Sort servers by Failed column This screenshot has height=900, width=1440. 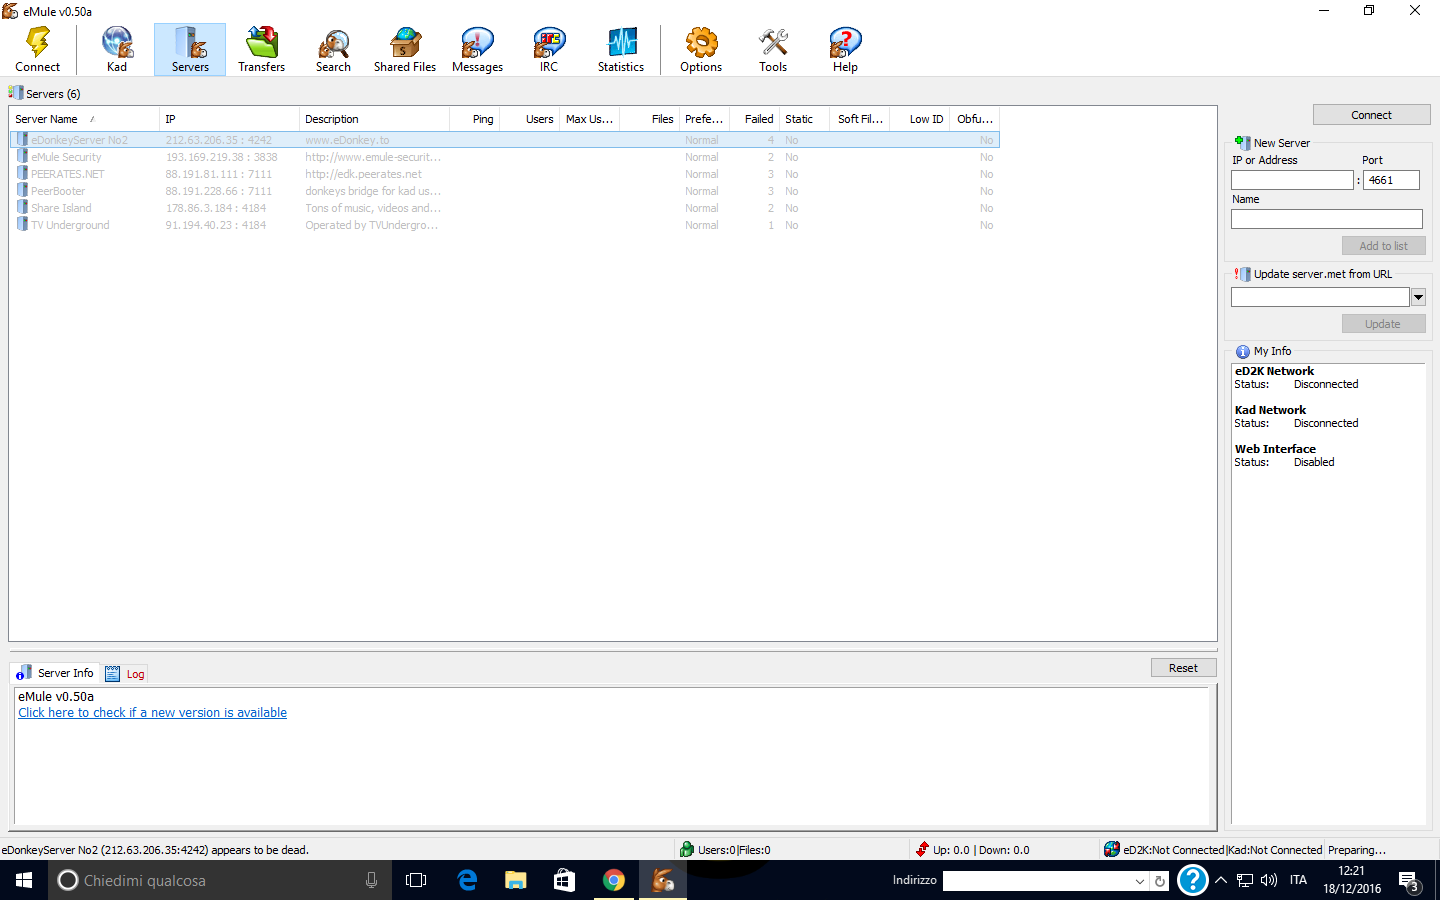click(754, 119)
